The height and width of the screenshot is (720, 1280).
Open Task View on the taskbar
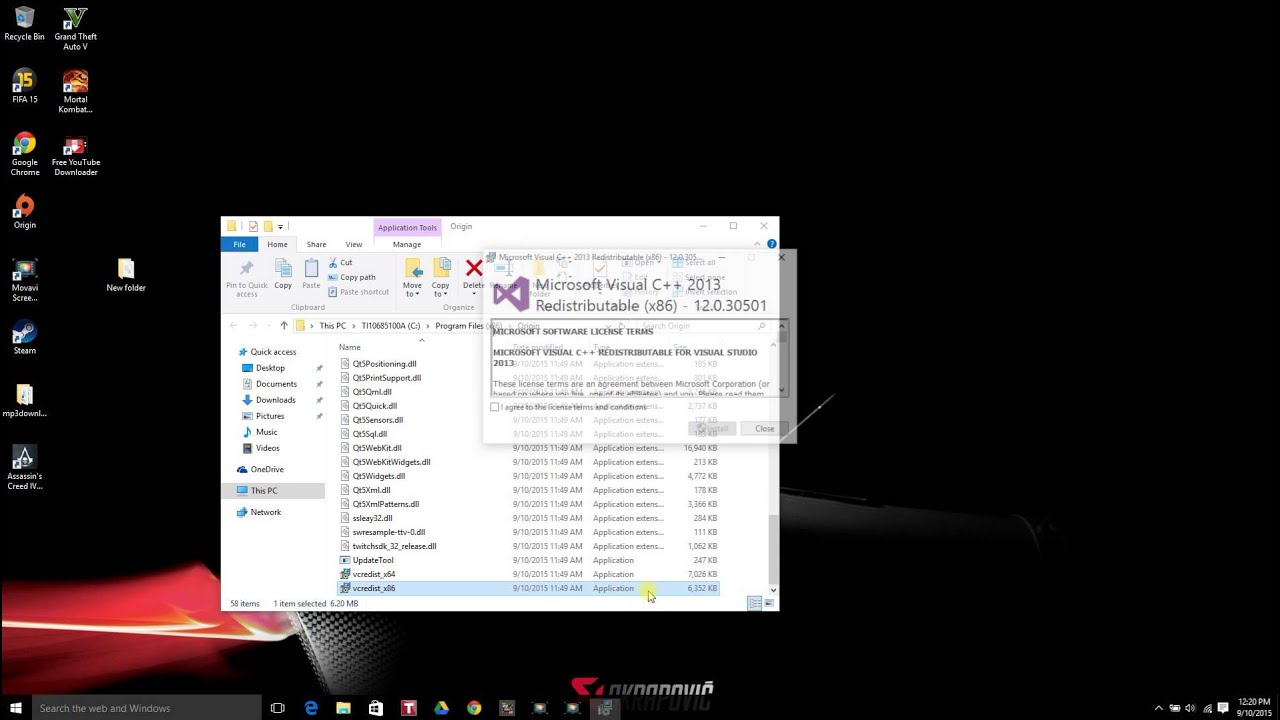[x=278, y=708]
